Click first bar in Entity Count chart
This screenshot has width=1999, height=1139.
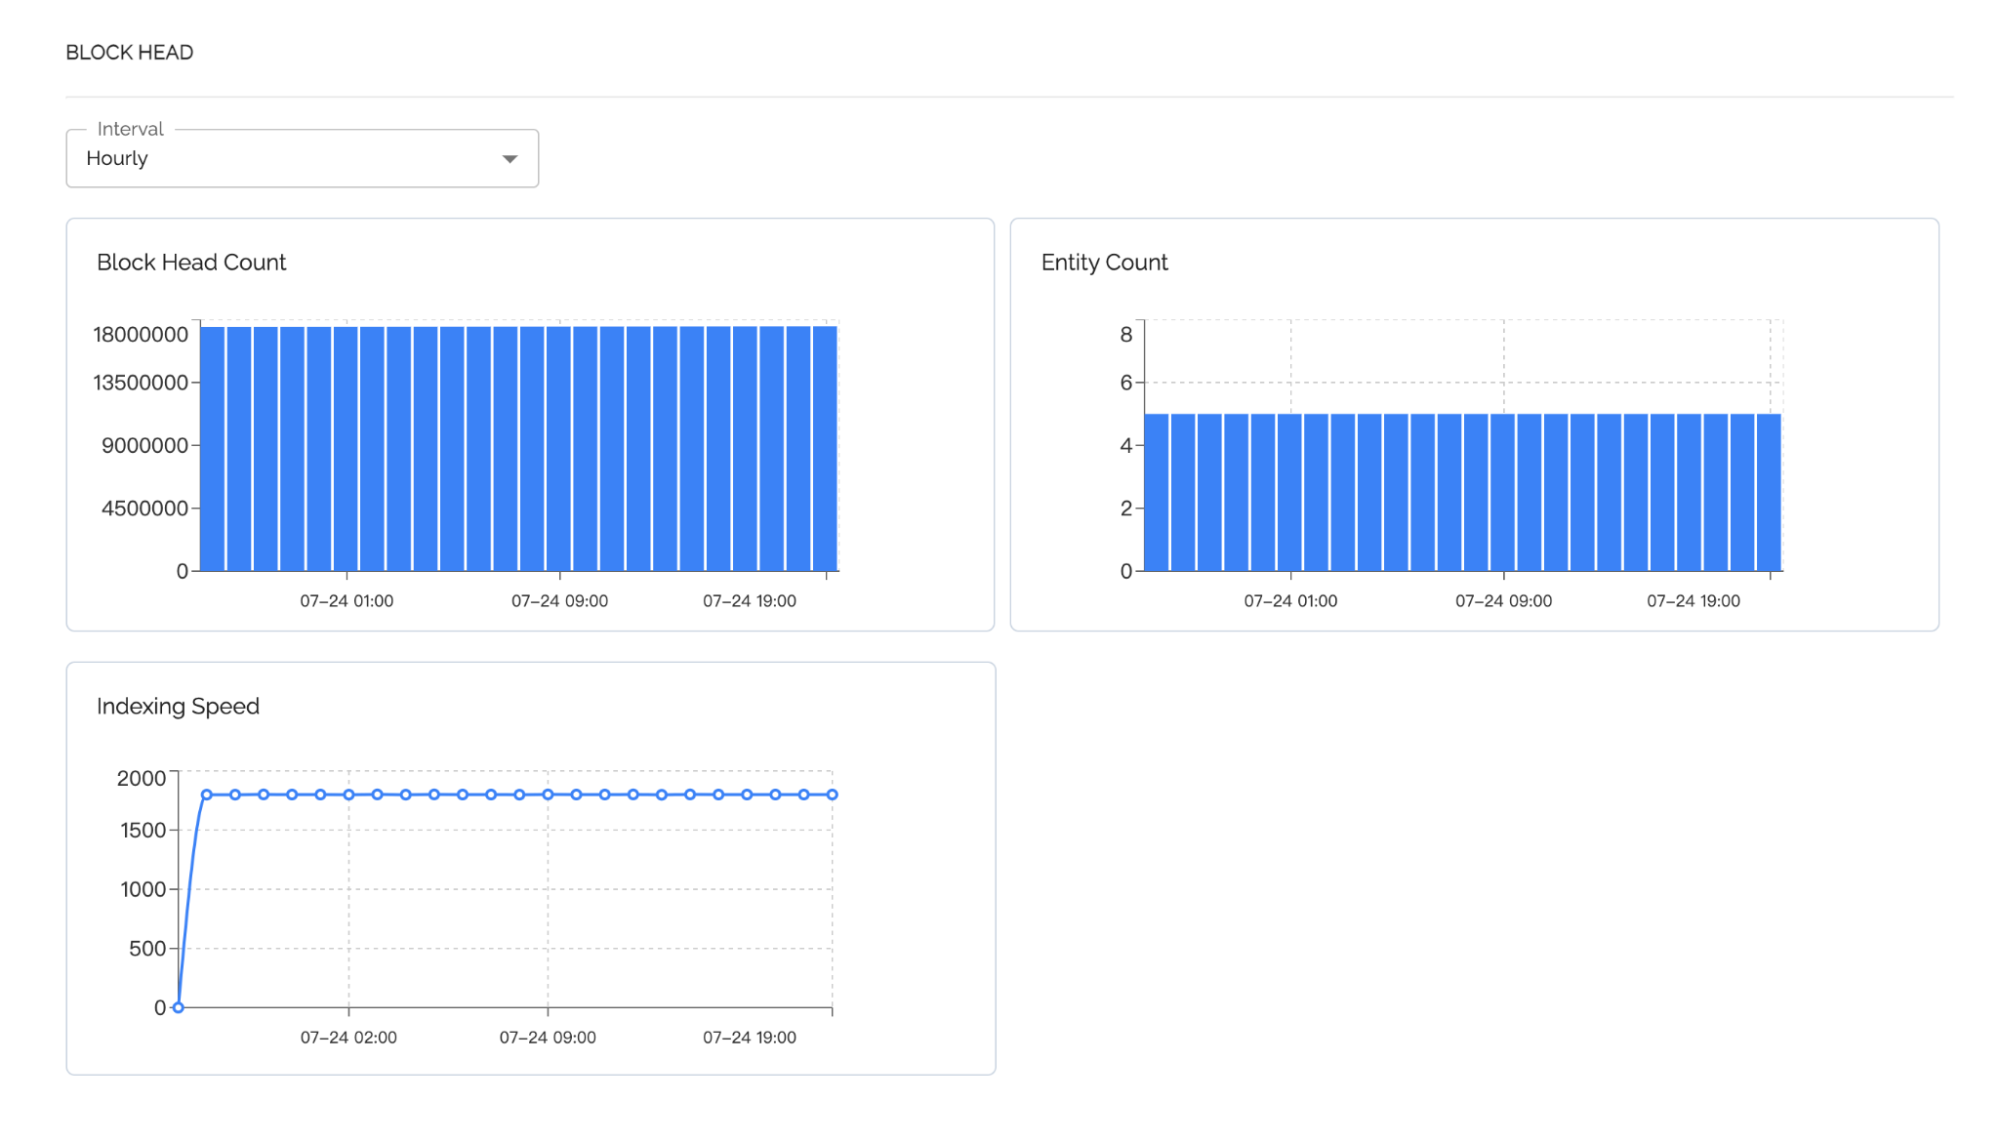click(1156, 492)
